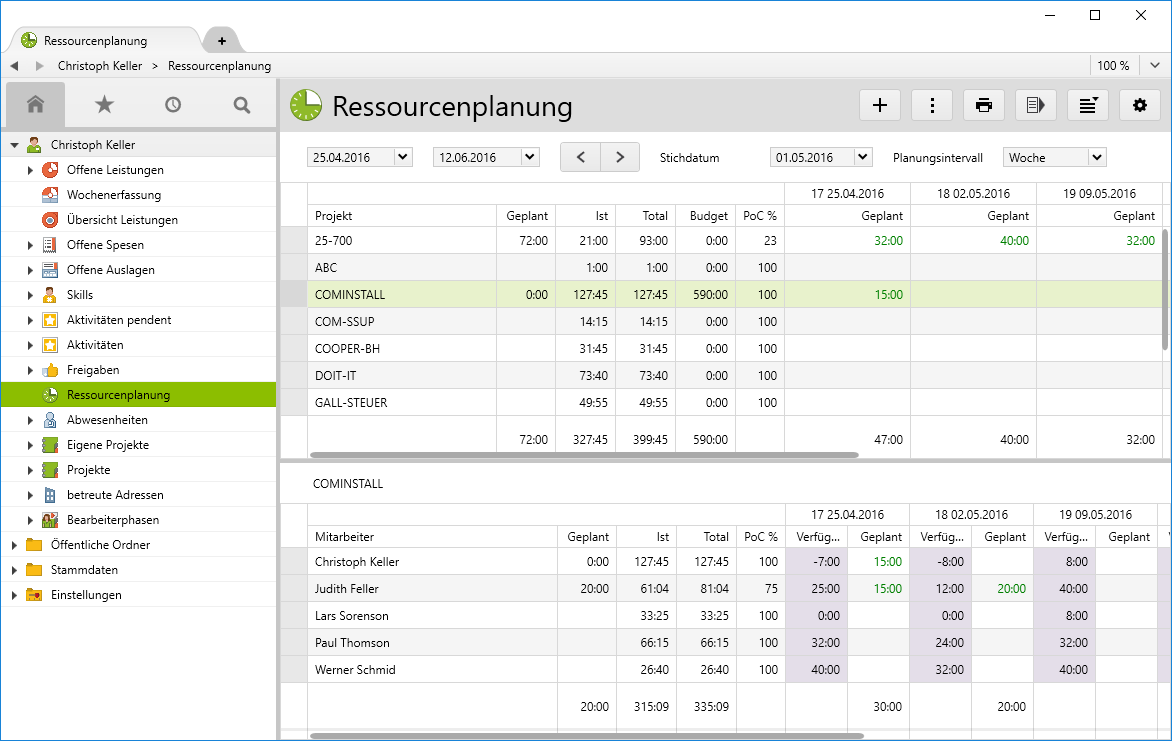Open the search magnifier tab
Screen dimensions: 1172x741
coord(241,104)
